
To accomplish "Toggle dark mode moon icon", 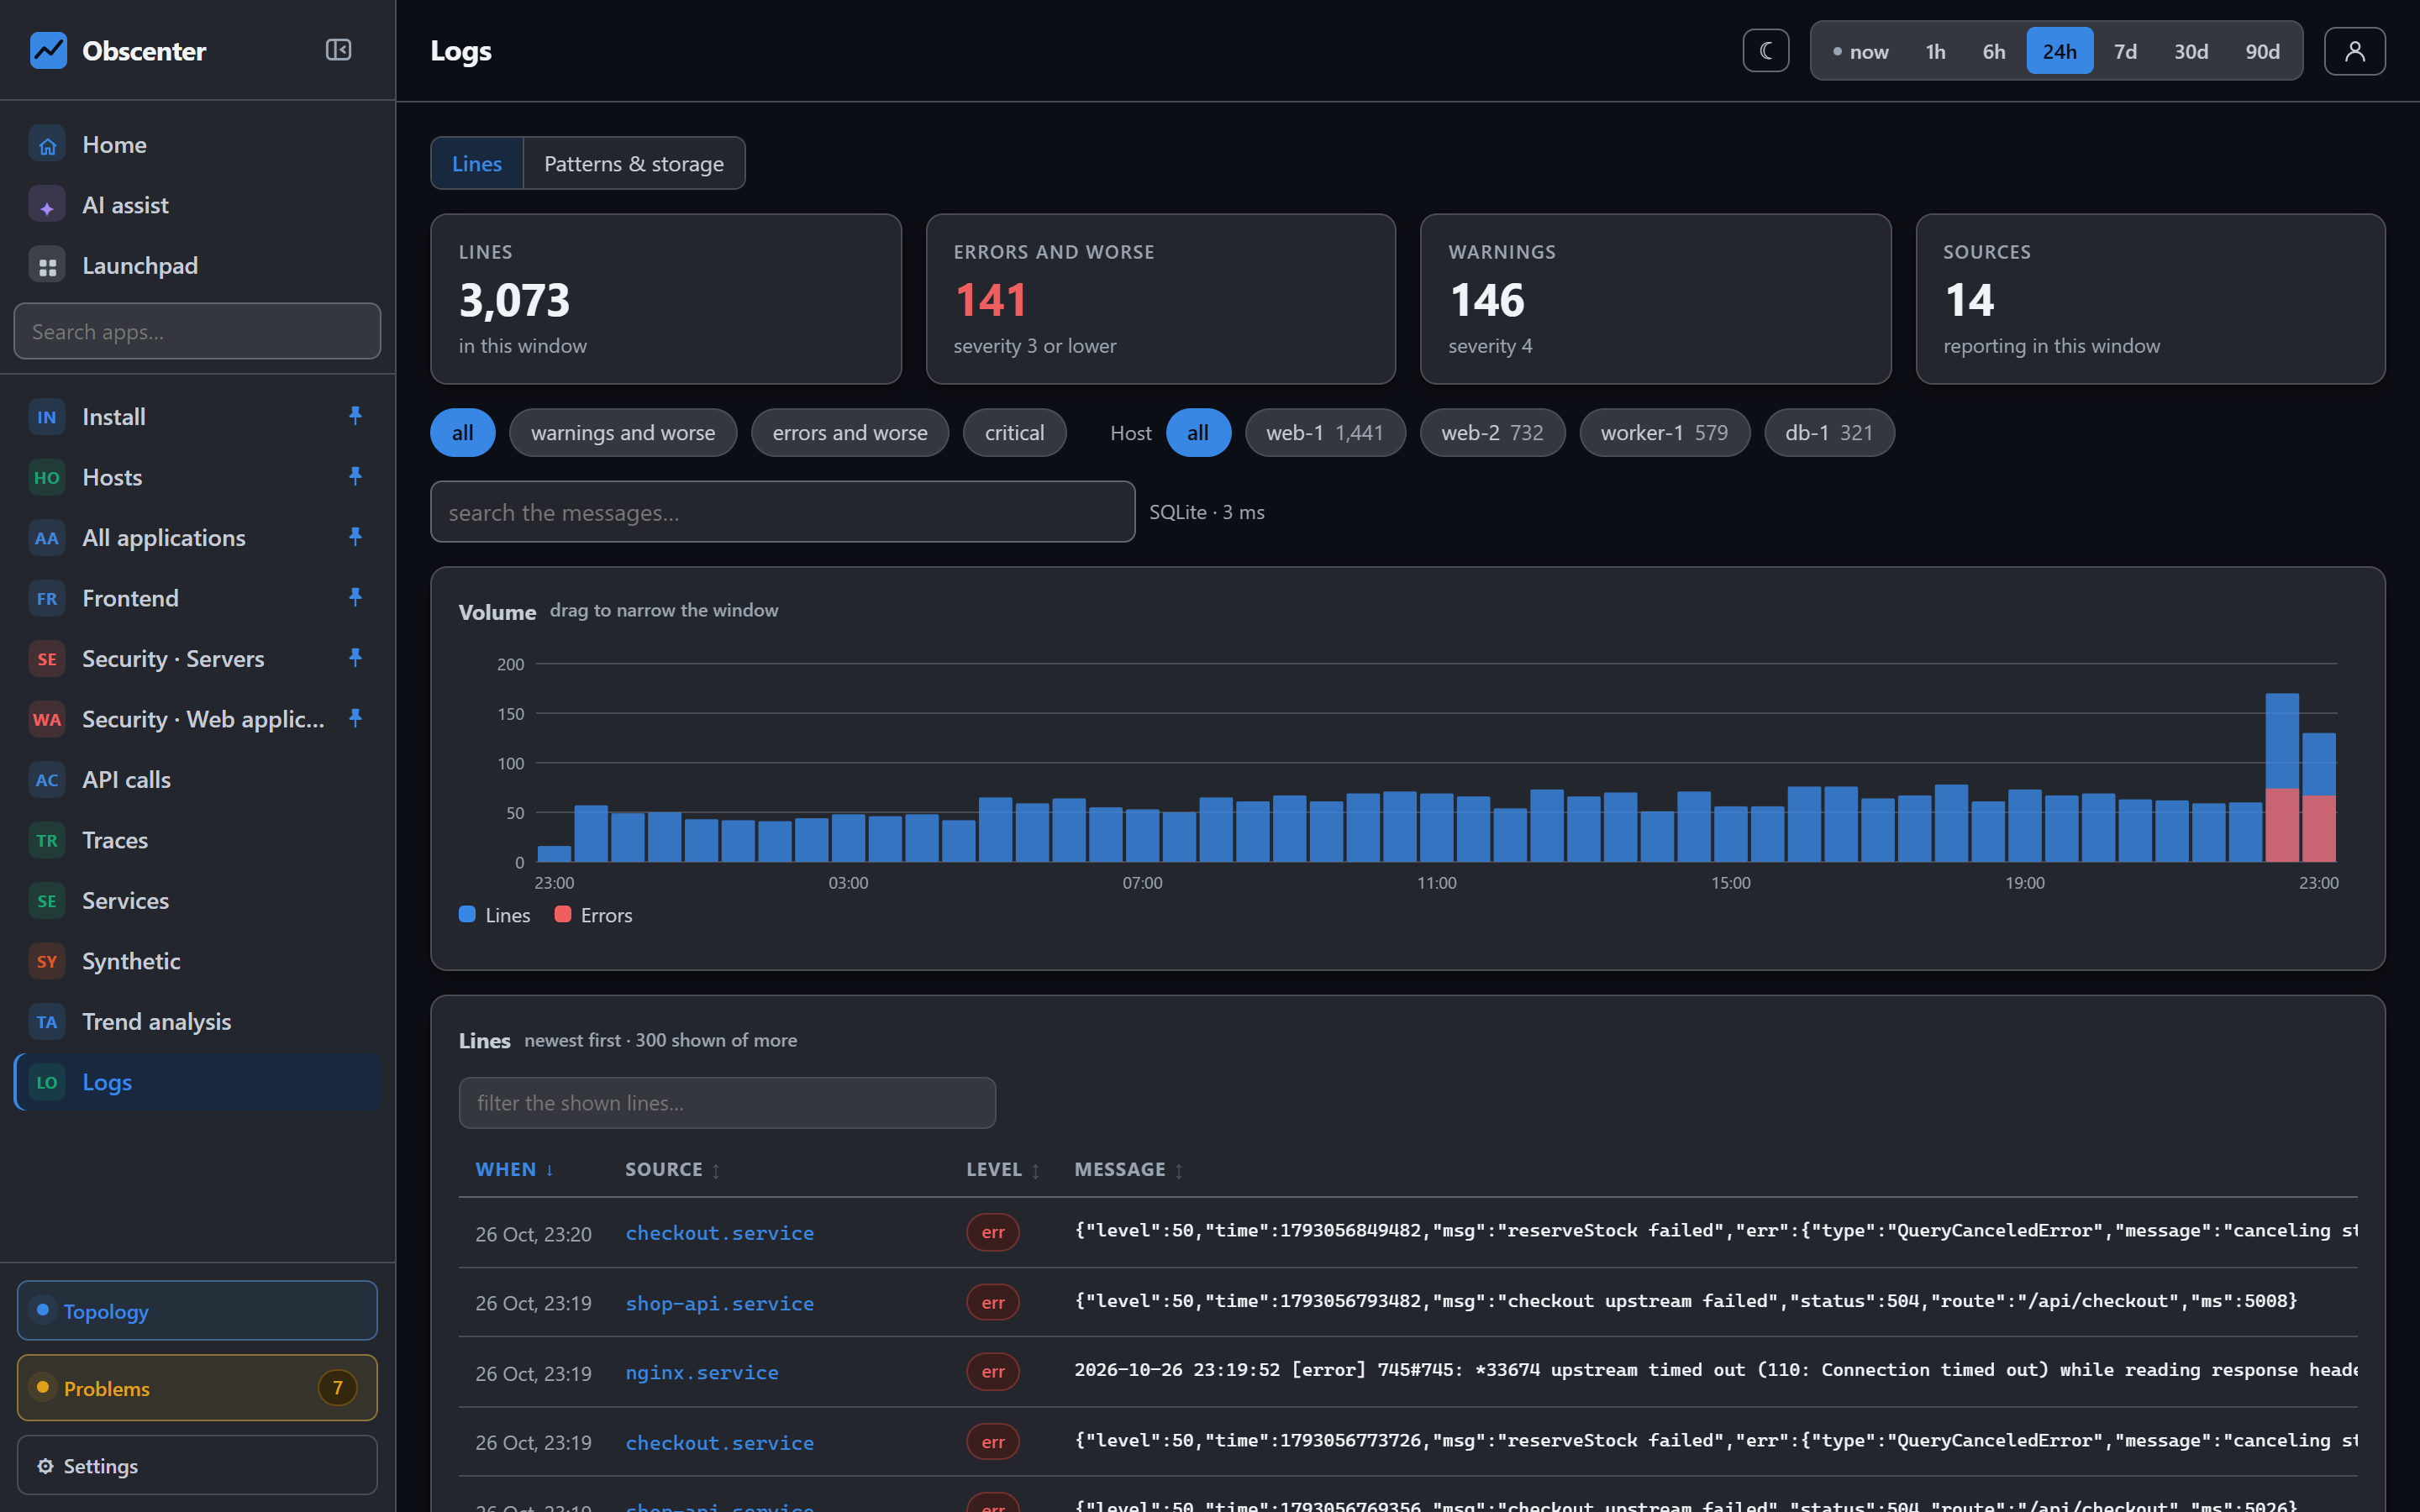I will pos(1765,51).
